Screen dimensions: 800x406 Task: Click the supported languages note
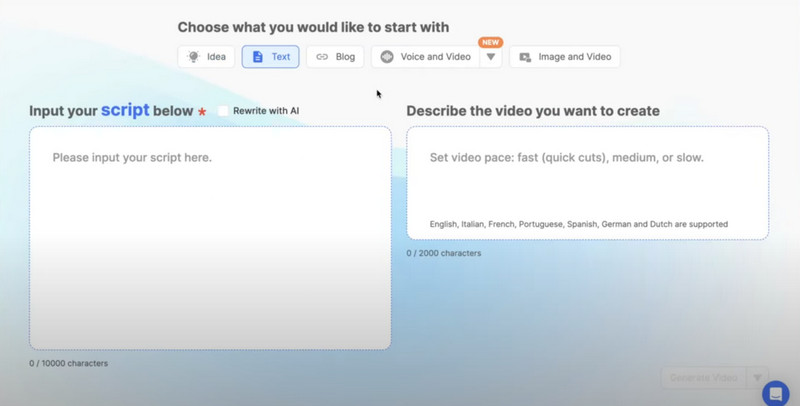(x=578, y=224)
